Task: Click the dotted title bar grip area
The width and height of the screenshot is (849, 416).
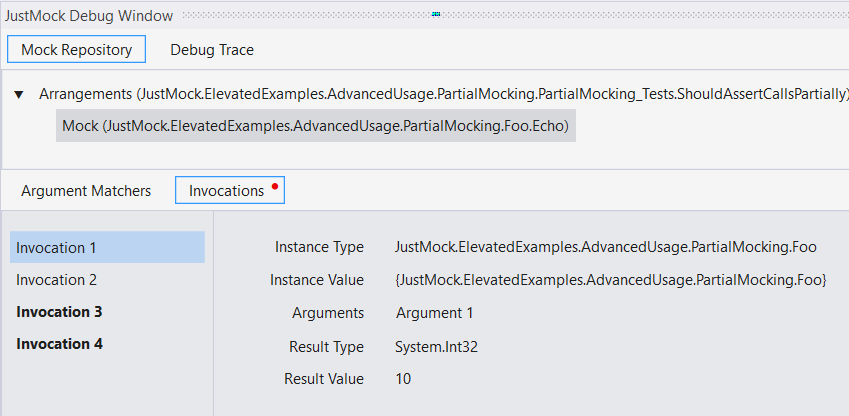Action: (x=515, y=15)
